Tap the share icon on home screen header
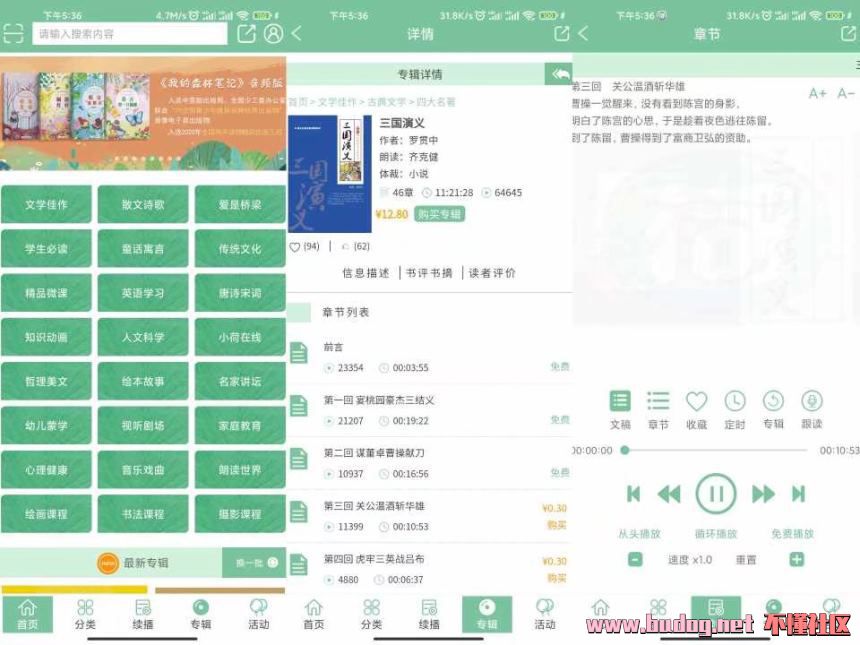Image resolution: width=860 pixels, height=645 pixels. point(246,34)
